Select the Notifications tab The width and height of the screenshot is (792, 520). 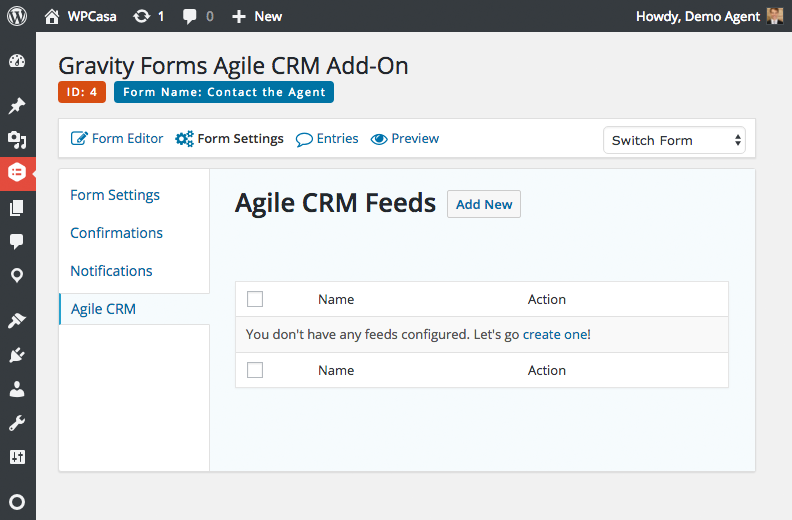tap(111, 271)
